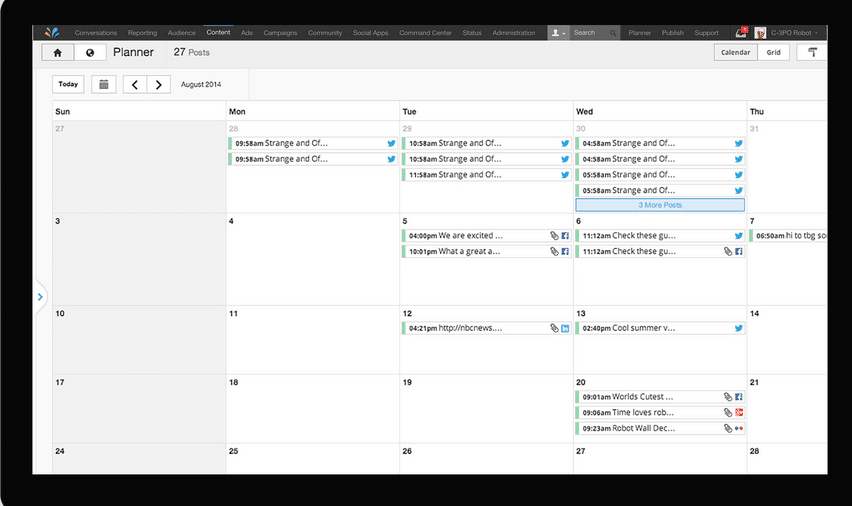Expand 3 More Posts on Wednesday
852x506 pixels.
[660, 205]
